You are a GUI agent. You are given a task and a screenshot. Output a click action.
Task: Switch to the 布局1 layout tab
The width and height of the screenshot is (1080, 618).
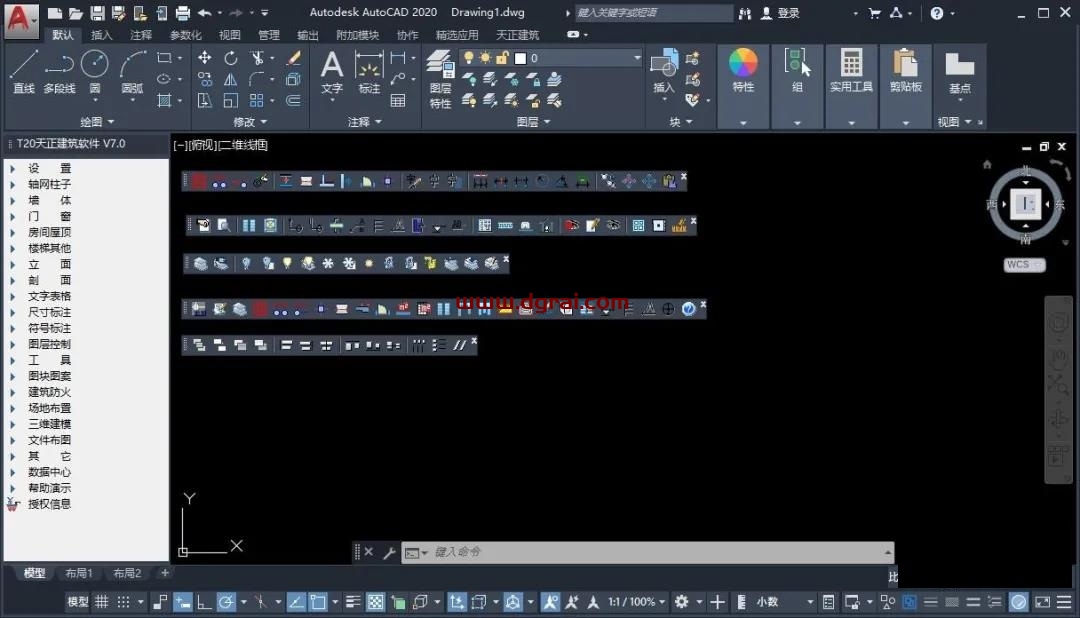coord(79,573)
